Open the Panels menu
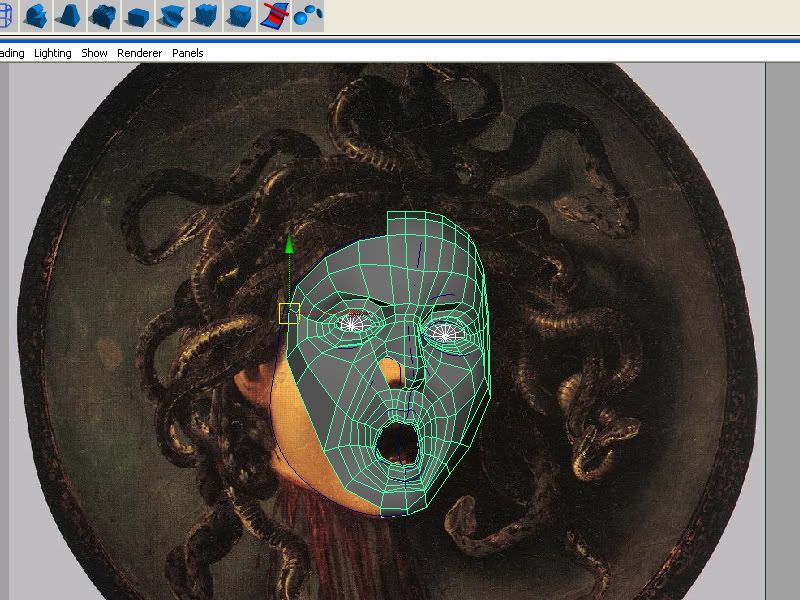 click(187, 53)
